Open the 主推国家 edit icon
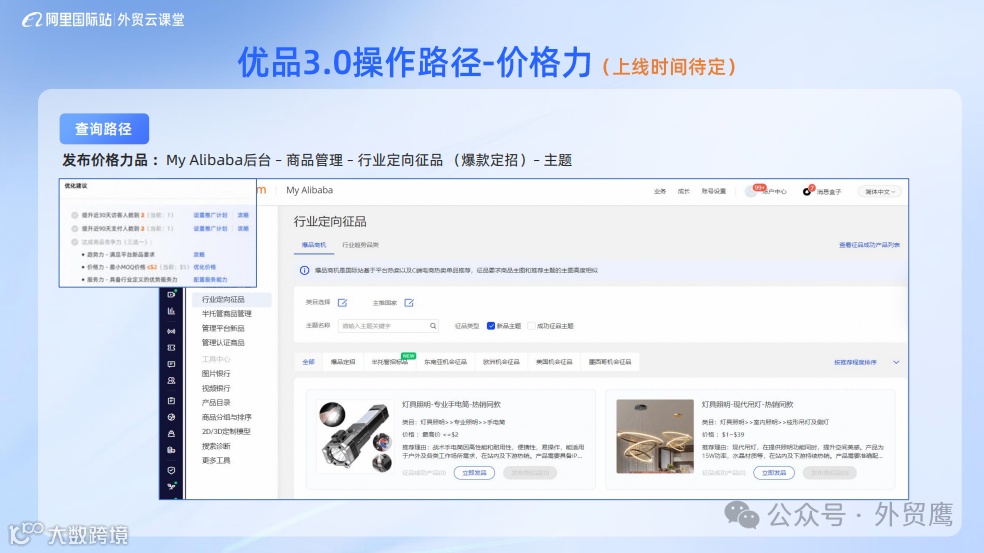 (409, 303)
